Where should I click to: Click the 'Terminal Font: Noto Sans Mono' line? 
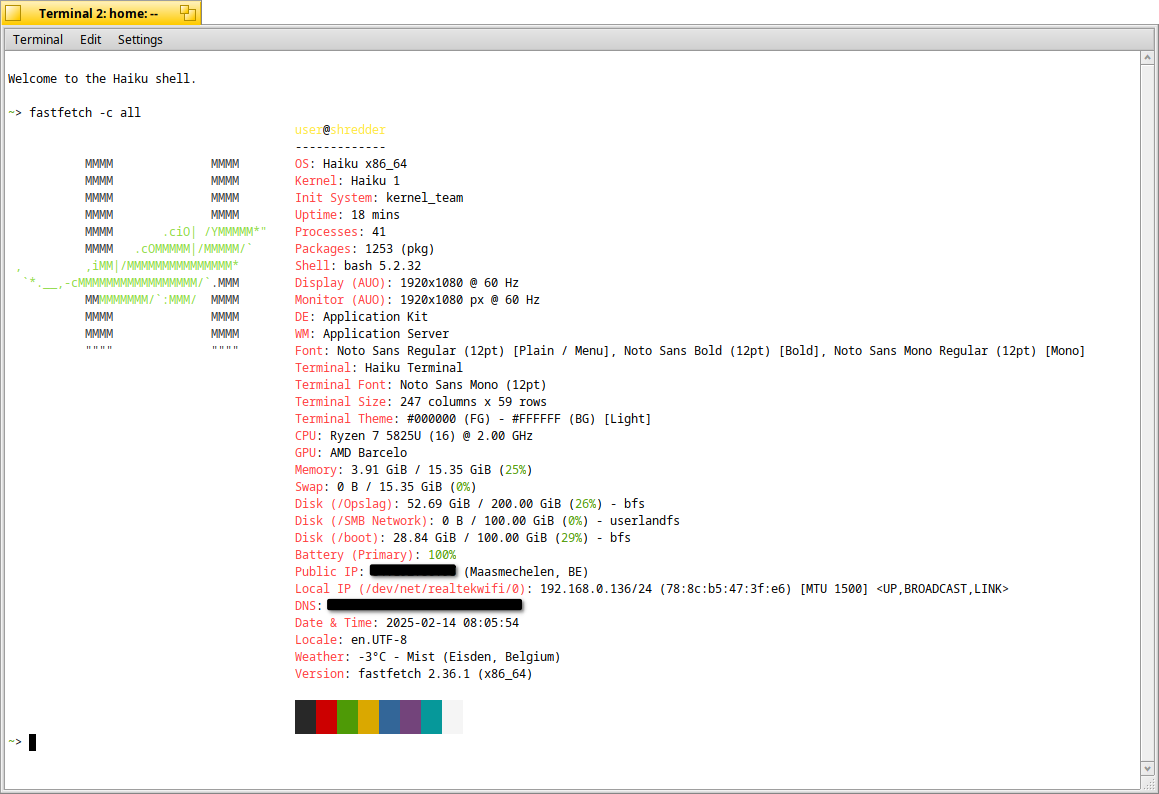click(421, 384)
